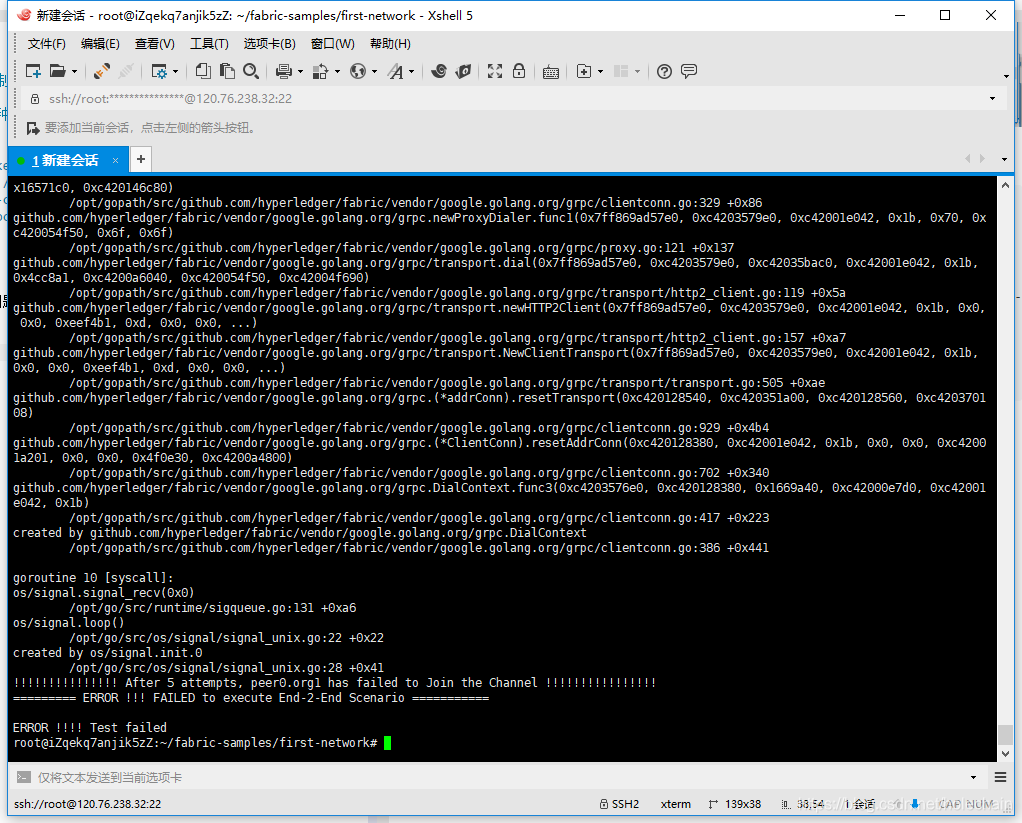The height and width of the screenshot is (823, 1022).
Task: Click the 'ERROR !!!! Test failed' terminal line
Action: pyautogui.click(x=90, y=728)
